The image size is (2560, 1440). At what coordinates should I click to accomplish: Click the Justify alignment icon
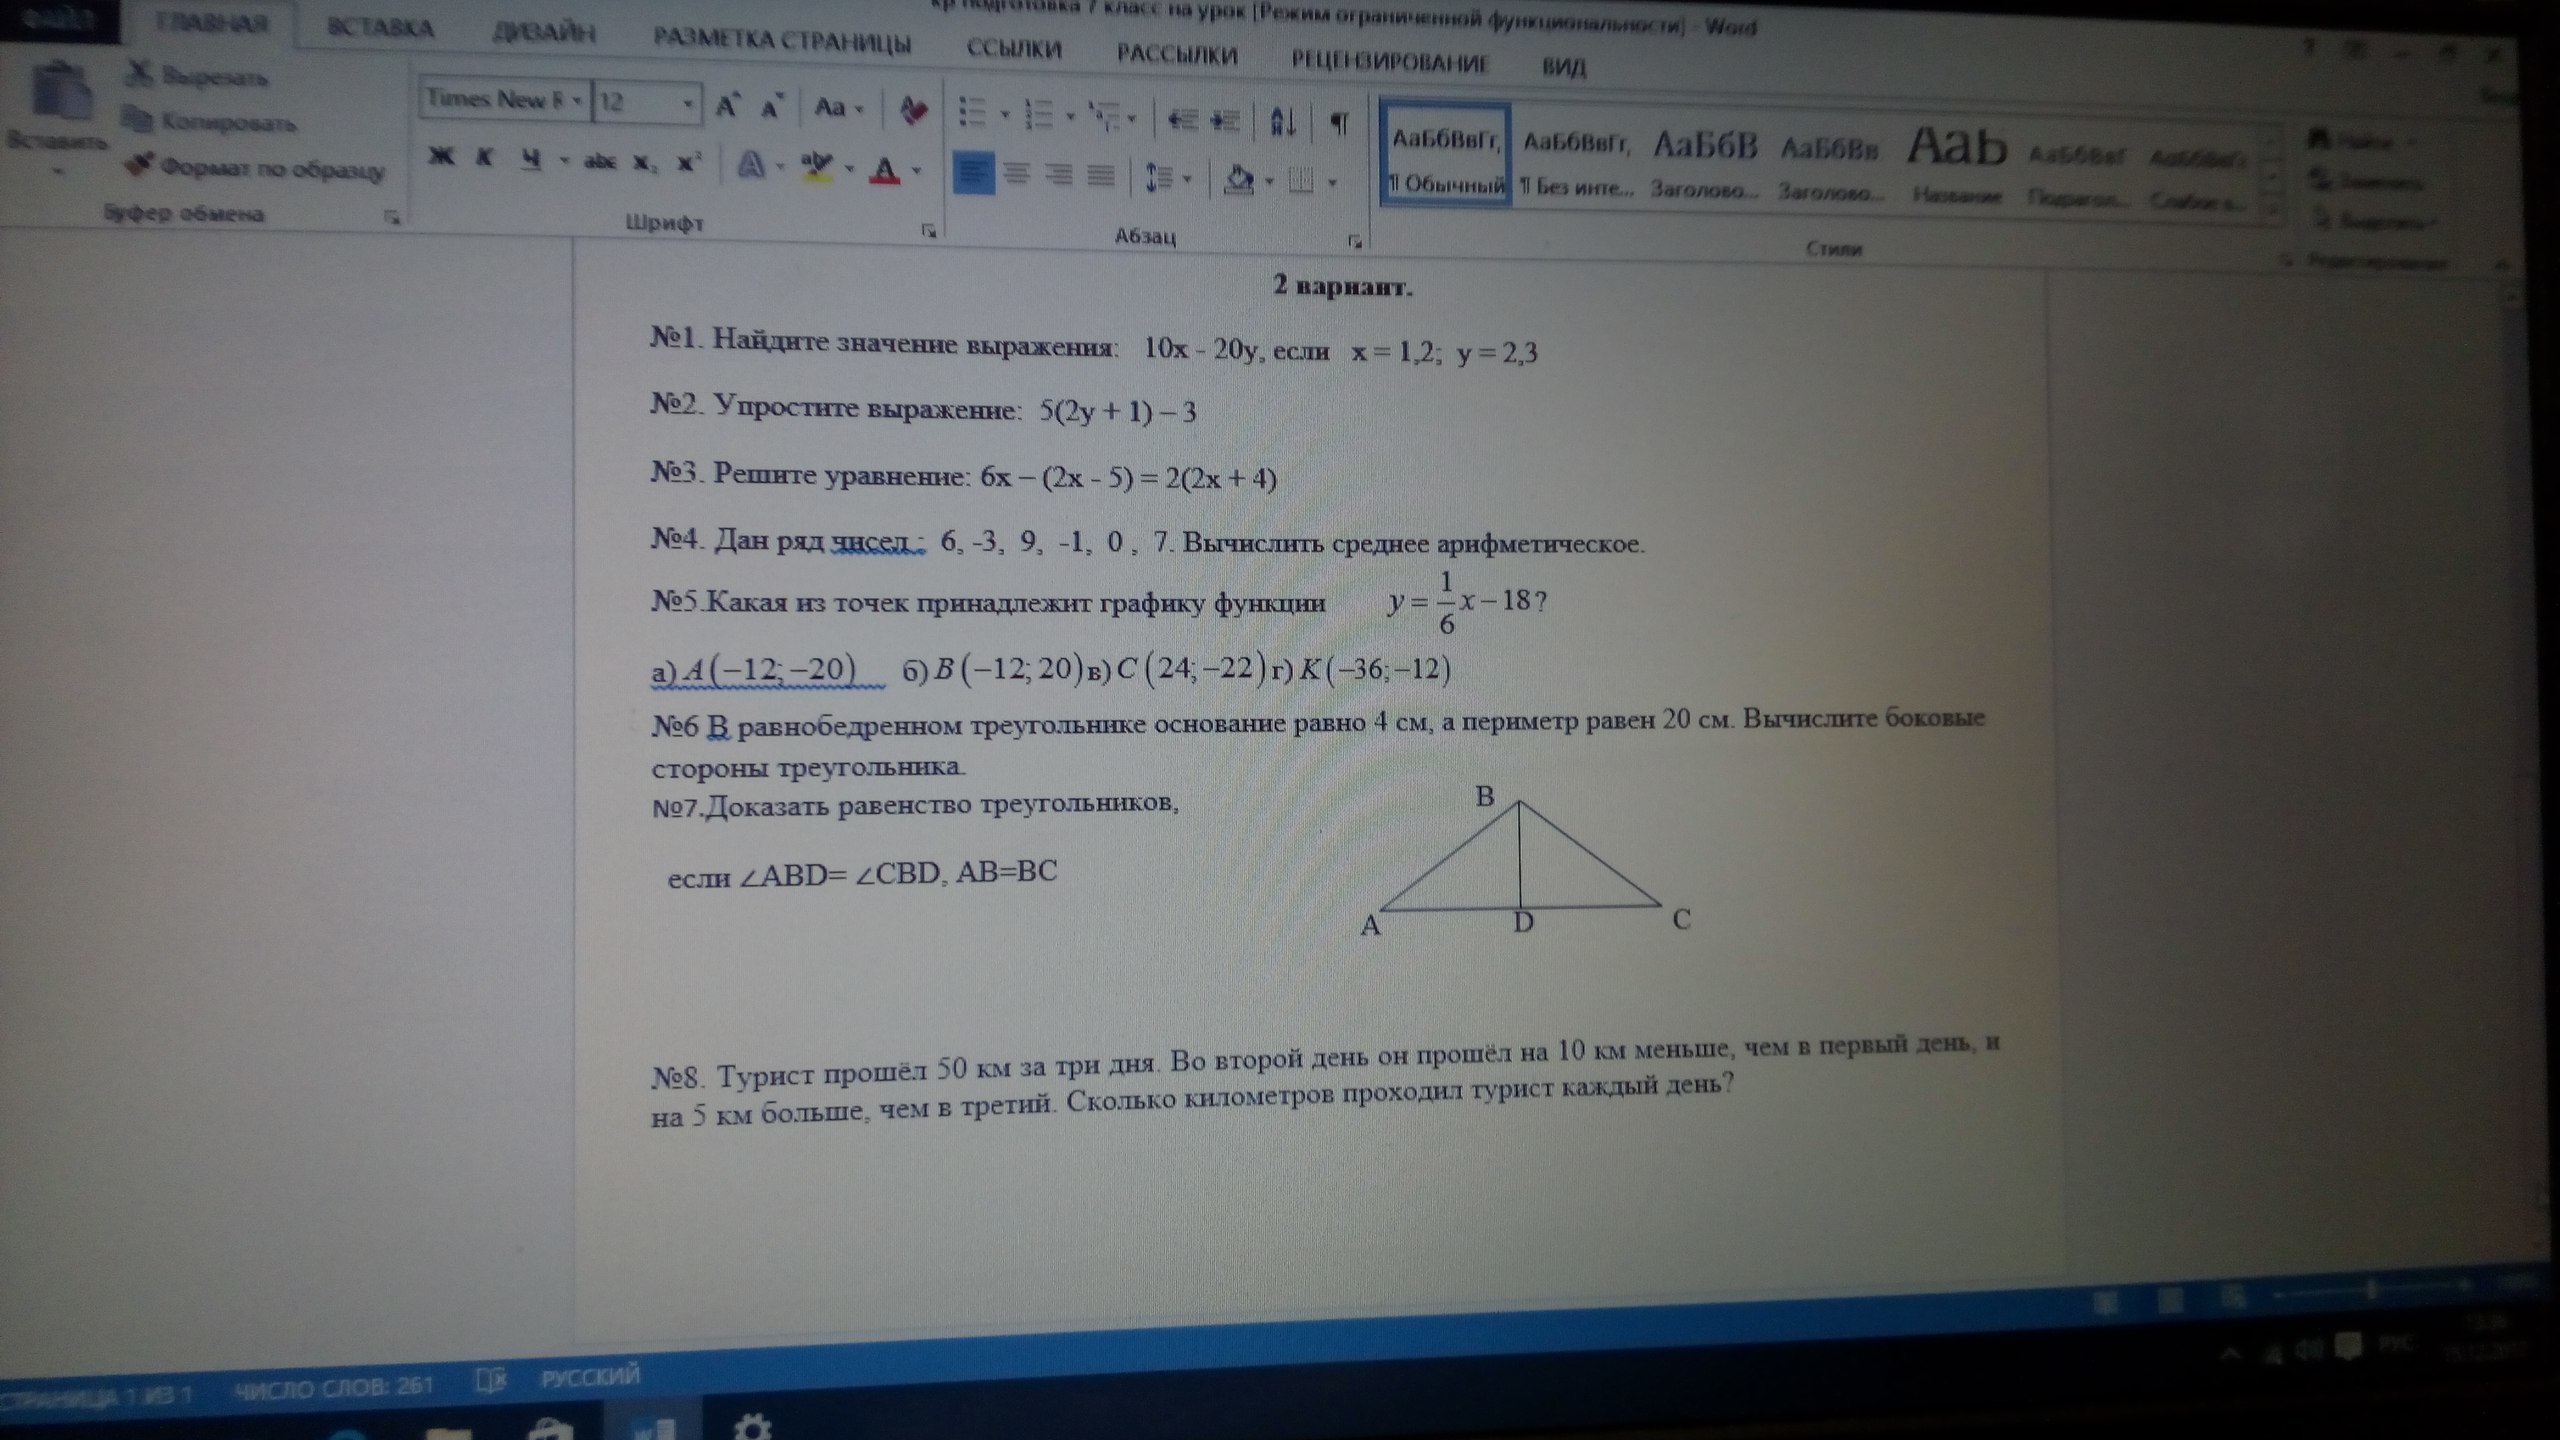pos(1100,177)
